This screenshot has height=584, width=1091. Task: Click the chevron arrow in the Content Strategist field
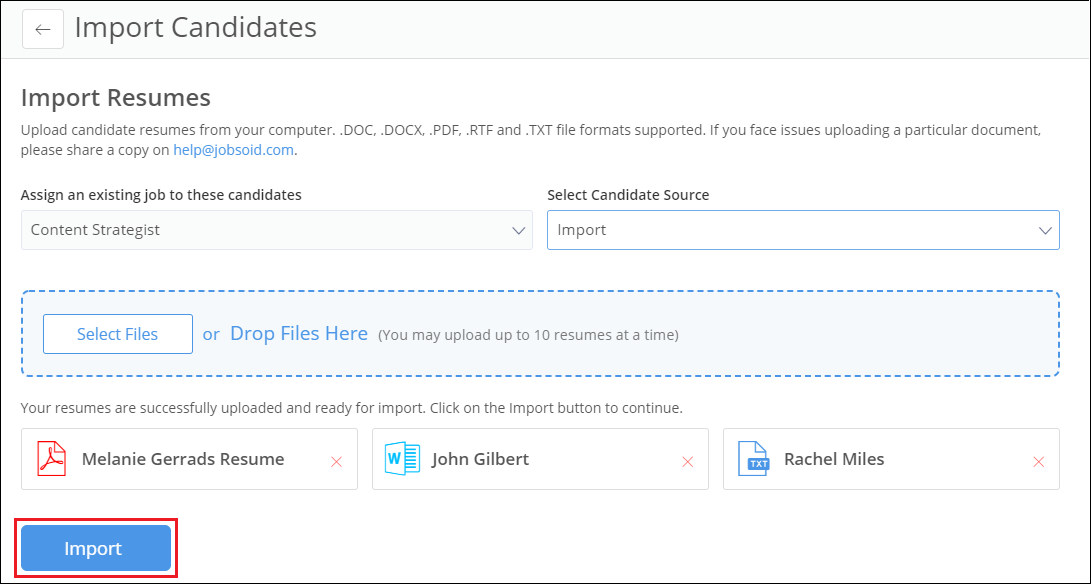tap(518, 230)
